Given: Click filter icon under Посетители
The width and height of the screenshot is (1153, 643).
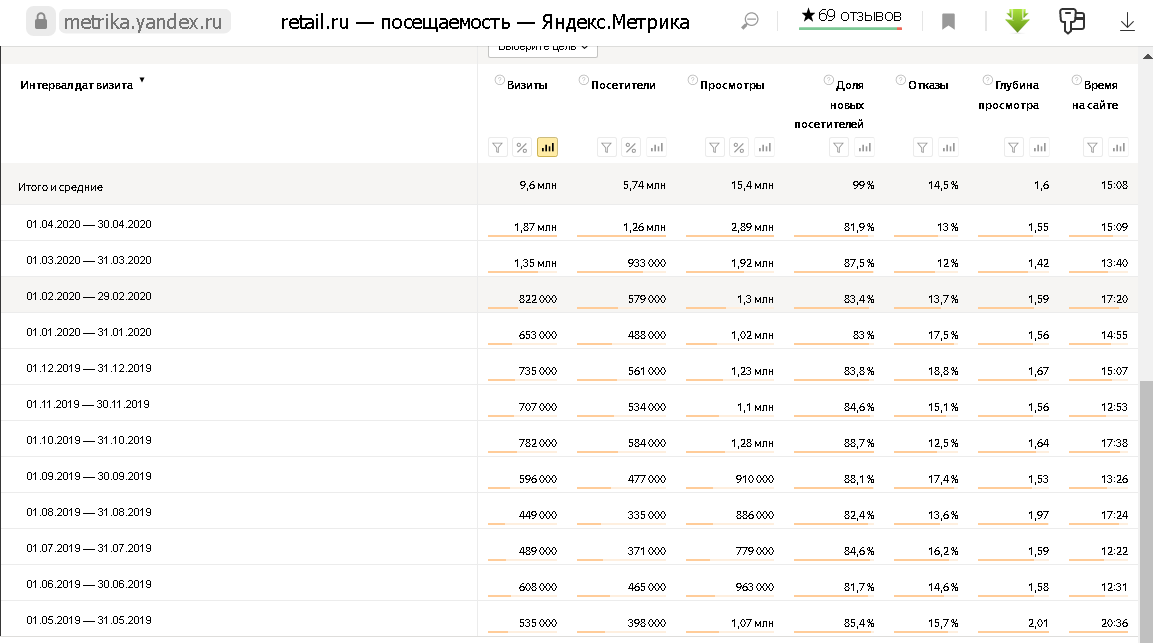Looking at the screenshot, I should [x=607, y=147].
